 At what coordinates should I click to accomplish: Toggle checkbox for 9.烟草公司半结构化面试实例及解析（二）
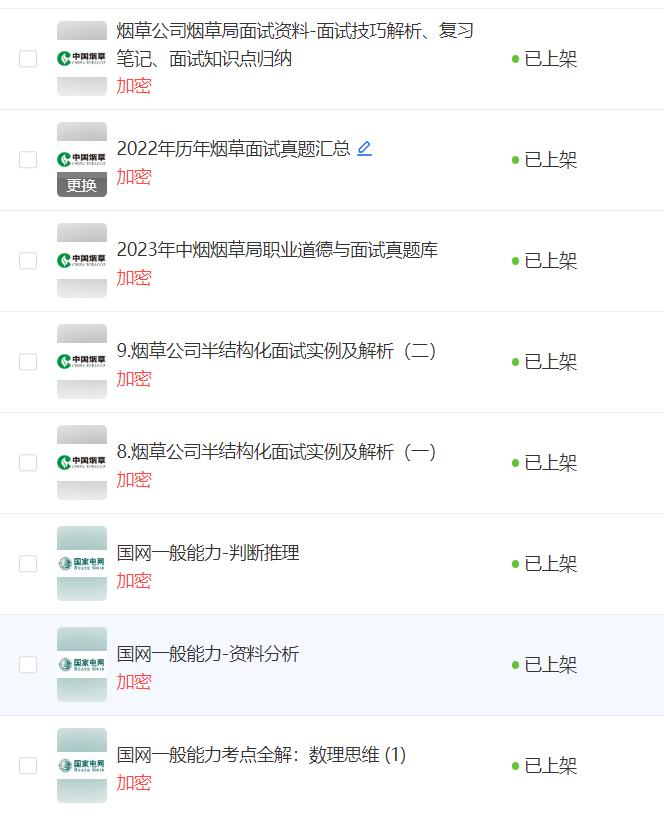tap(28, 362)
